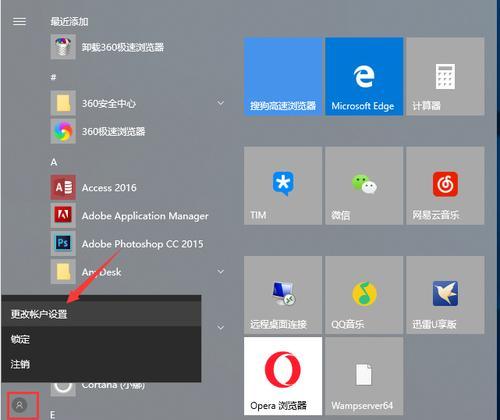Click the Access 2016 icon
The height and width of the screenshot is (420, 500).
coord(63,187)
